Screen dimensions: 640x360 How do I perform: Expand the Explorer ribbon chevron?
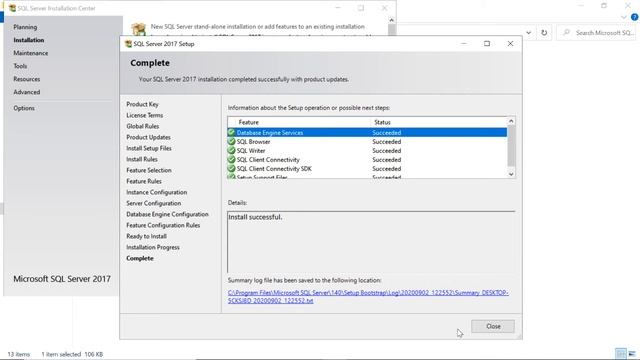pos(624,17)
